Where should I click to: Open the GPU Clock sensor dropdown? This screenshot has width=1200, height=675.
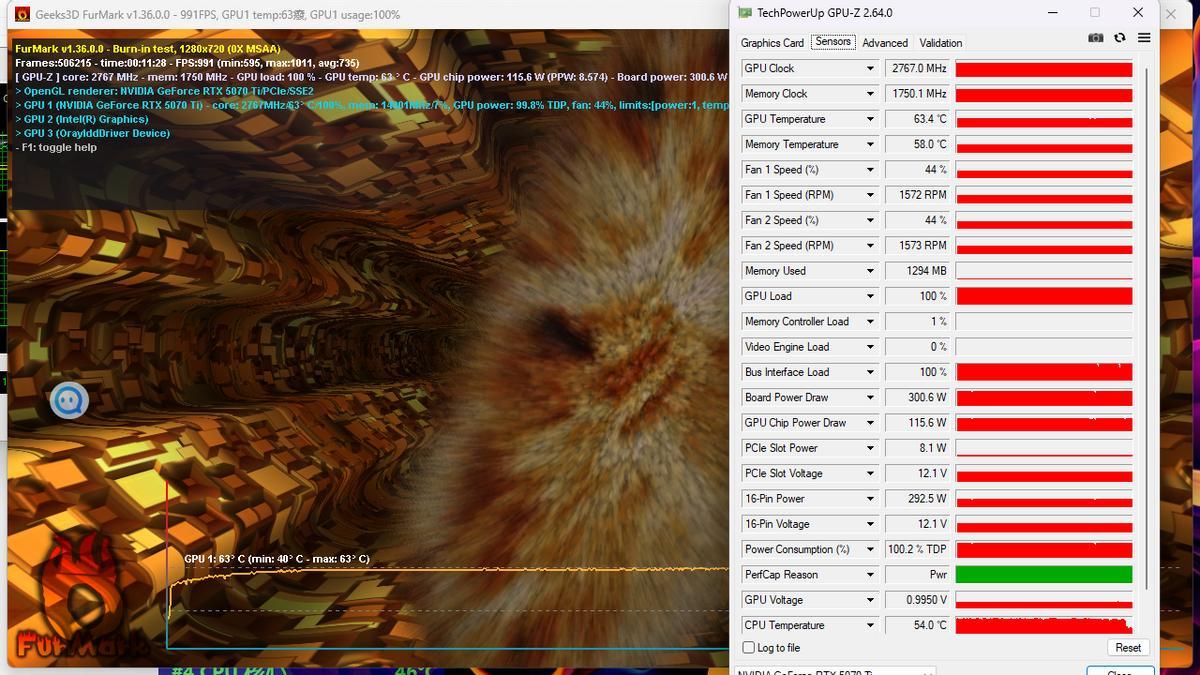point(870,69)
